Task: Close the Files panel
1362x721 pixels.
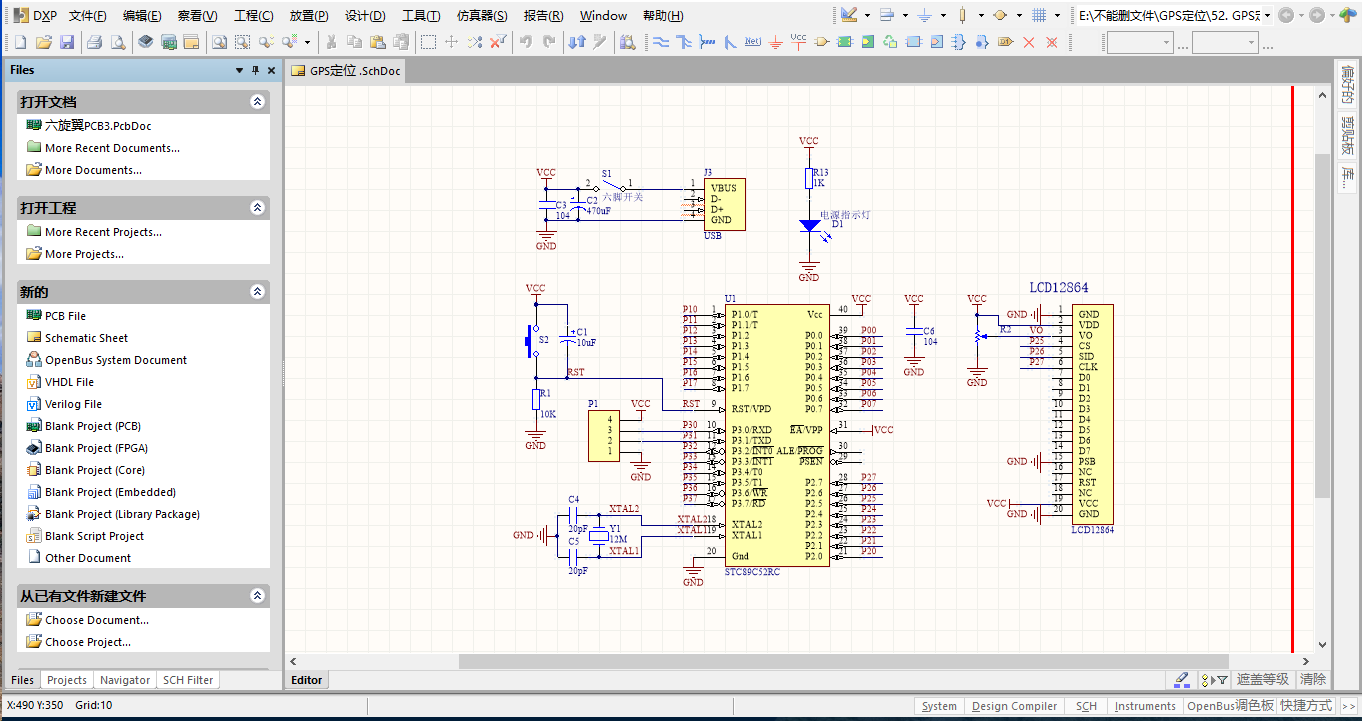Action: [271, 70]
